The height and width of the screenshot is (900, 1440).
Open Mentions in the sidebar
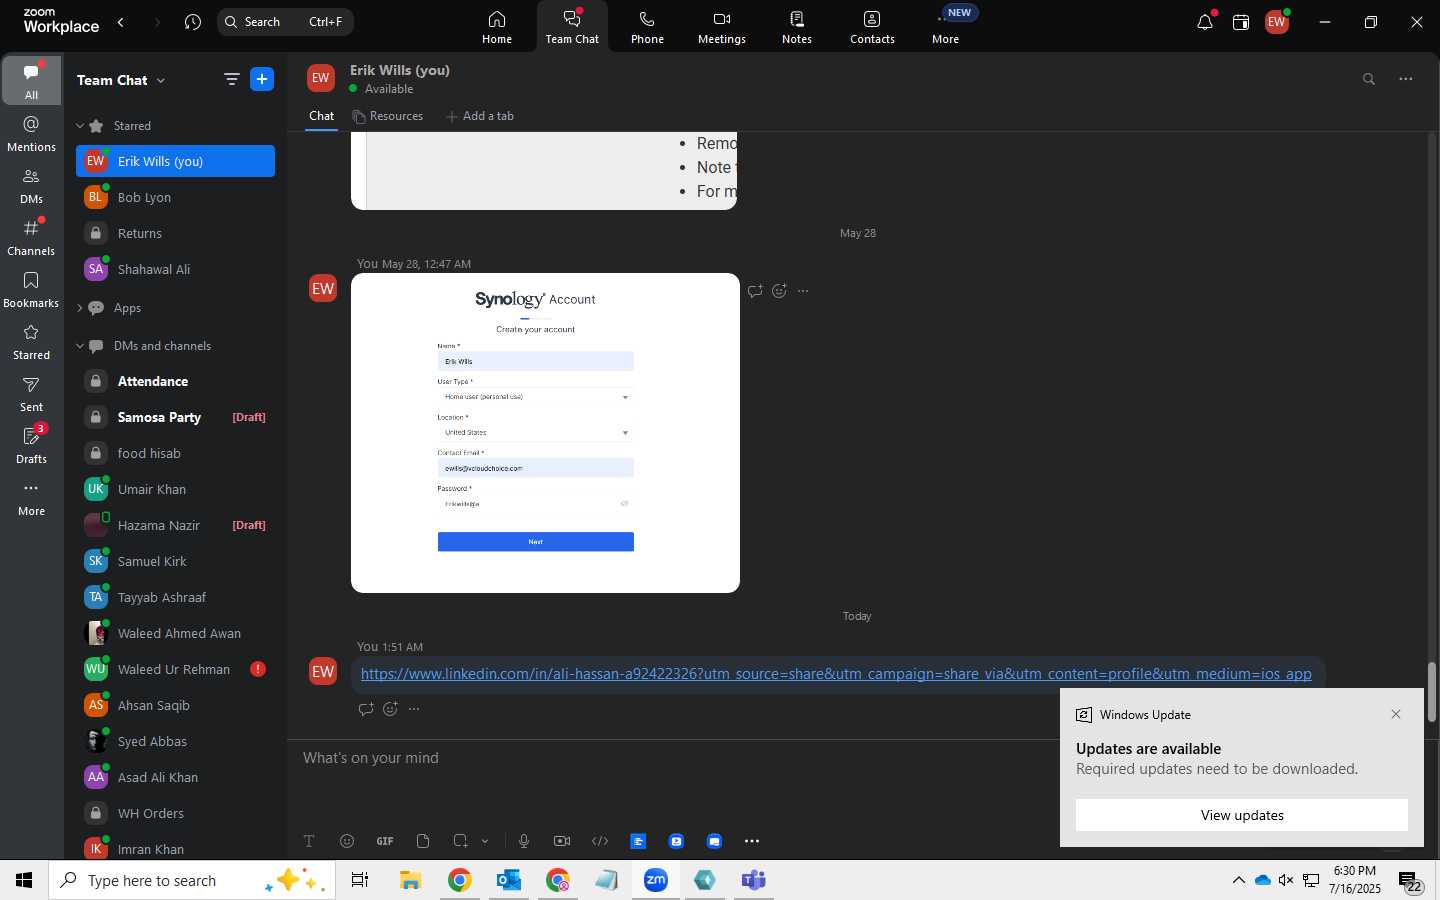[x=31, y=133]
